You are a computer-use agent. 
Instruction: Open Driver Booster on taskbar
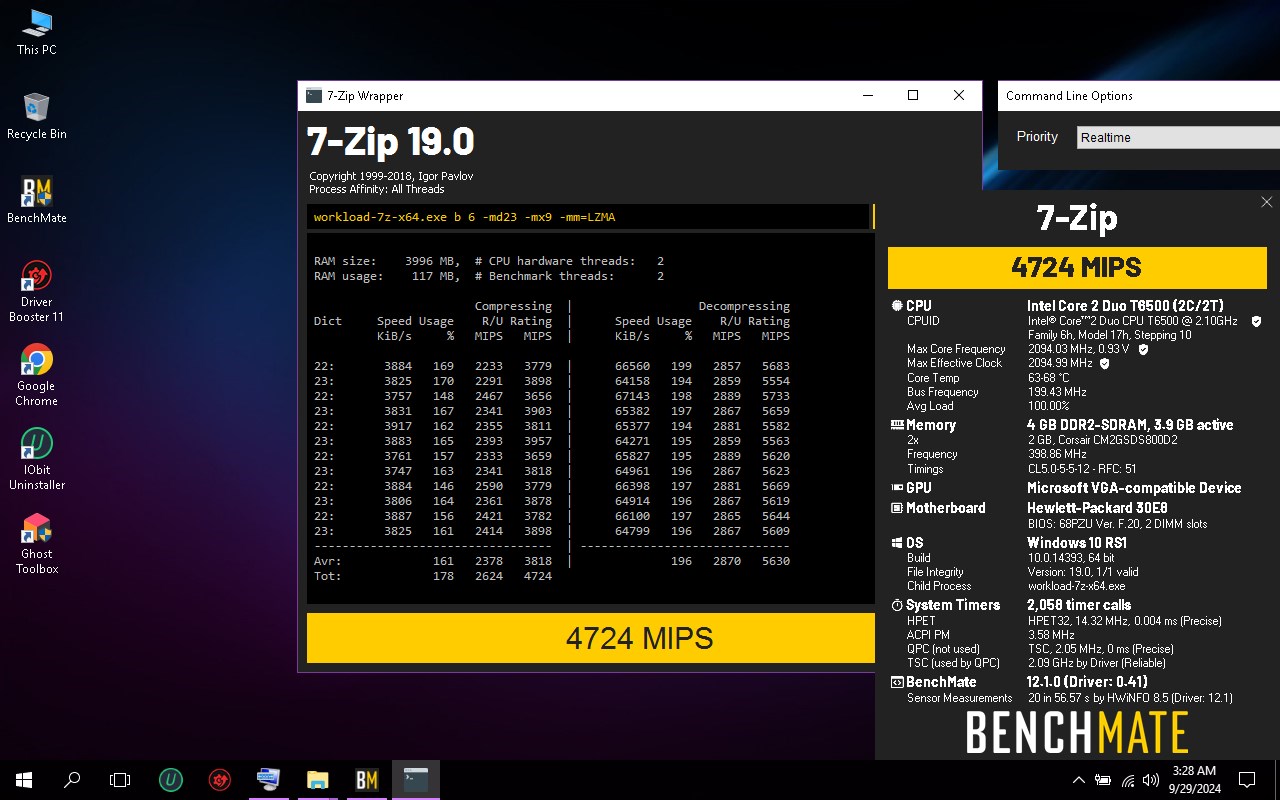220,780
